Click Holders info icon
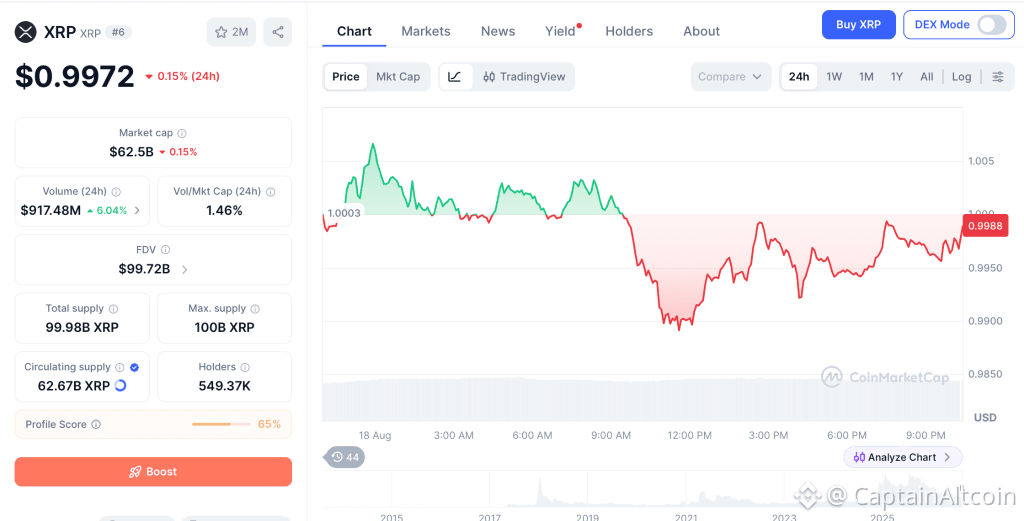 245,368
